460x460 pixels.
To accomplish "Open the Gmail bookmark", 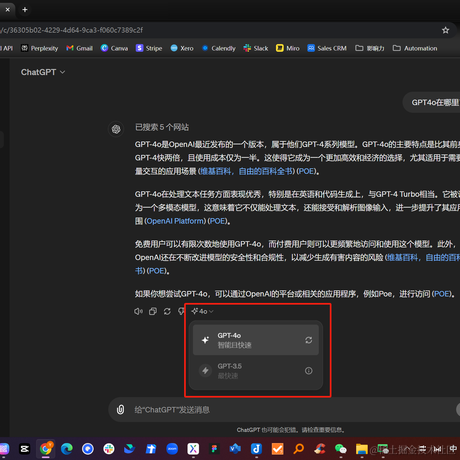I will [x=79, y=48].
